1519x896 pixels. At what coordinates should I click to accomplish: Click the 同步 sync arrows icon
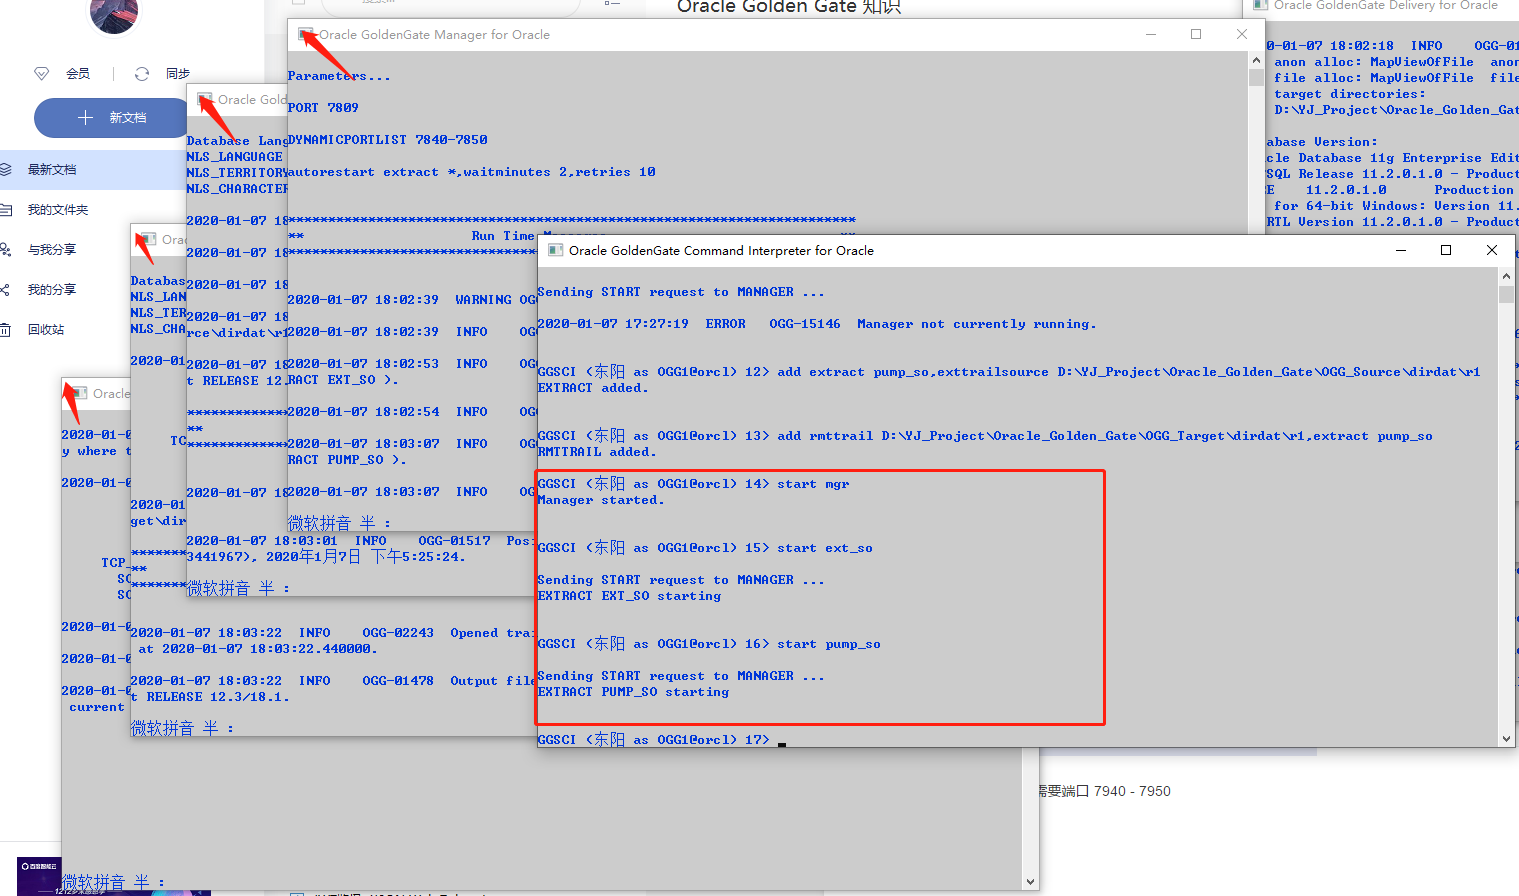pos(142,74)
